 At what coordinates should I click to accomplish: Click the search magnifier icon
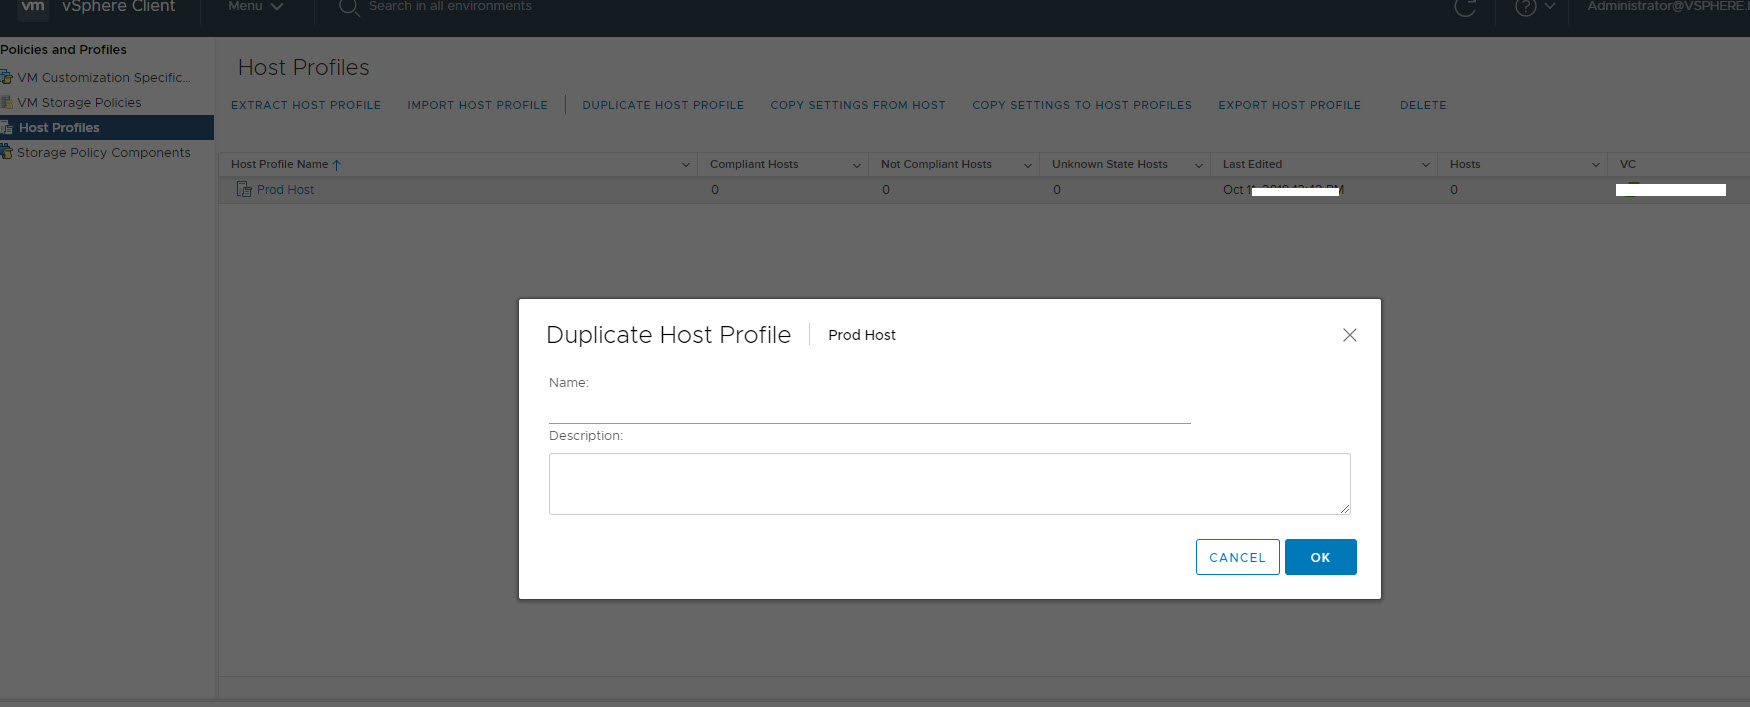[348, 7]
